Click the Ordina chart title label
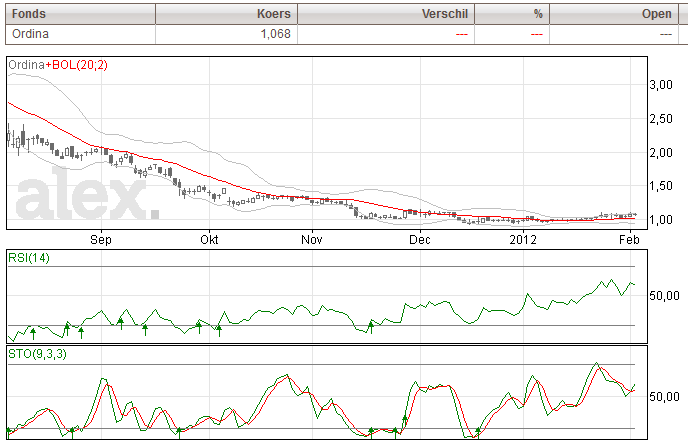 (x=26, y=65)
